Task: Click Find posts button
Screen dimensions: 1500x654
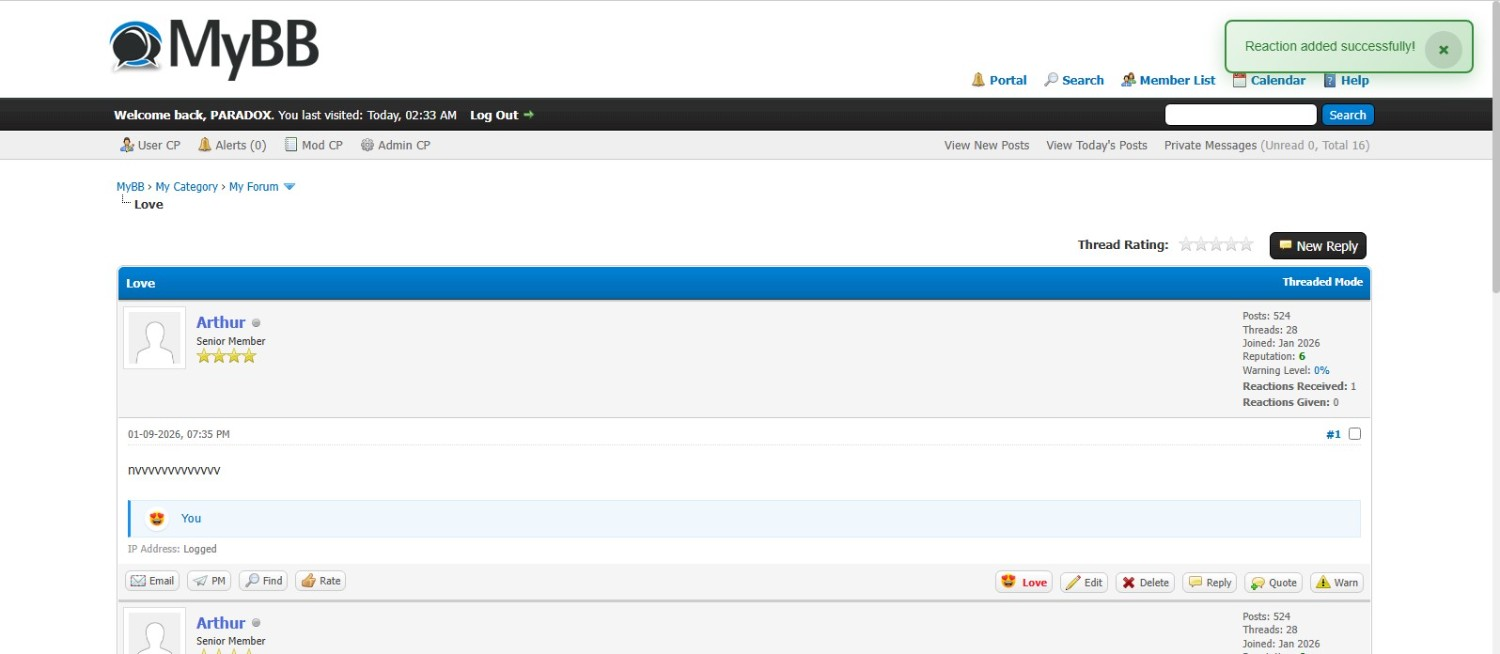Action: [263, 581]
